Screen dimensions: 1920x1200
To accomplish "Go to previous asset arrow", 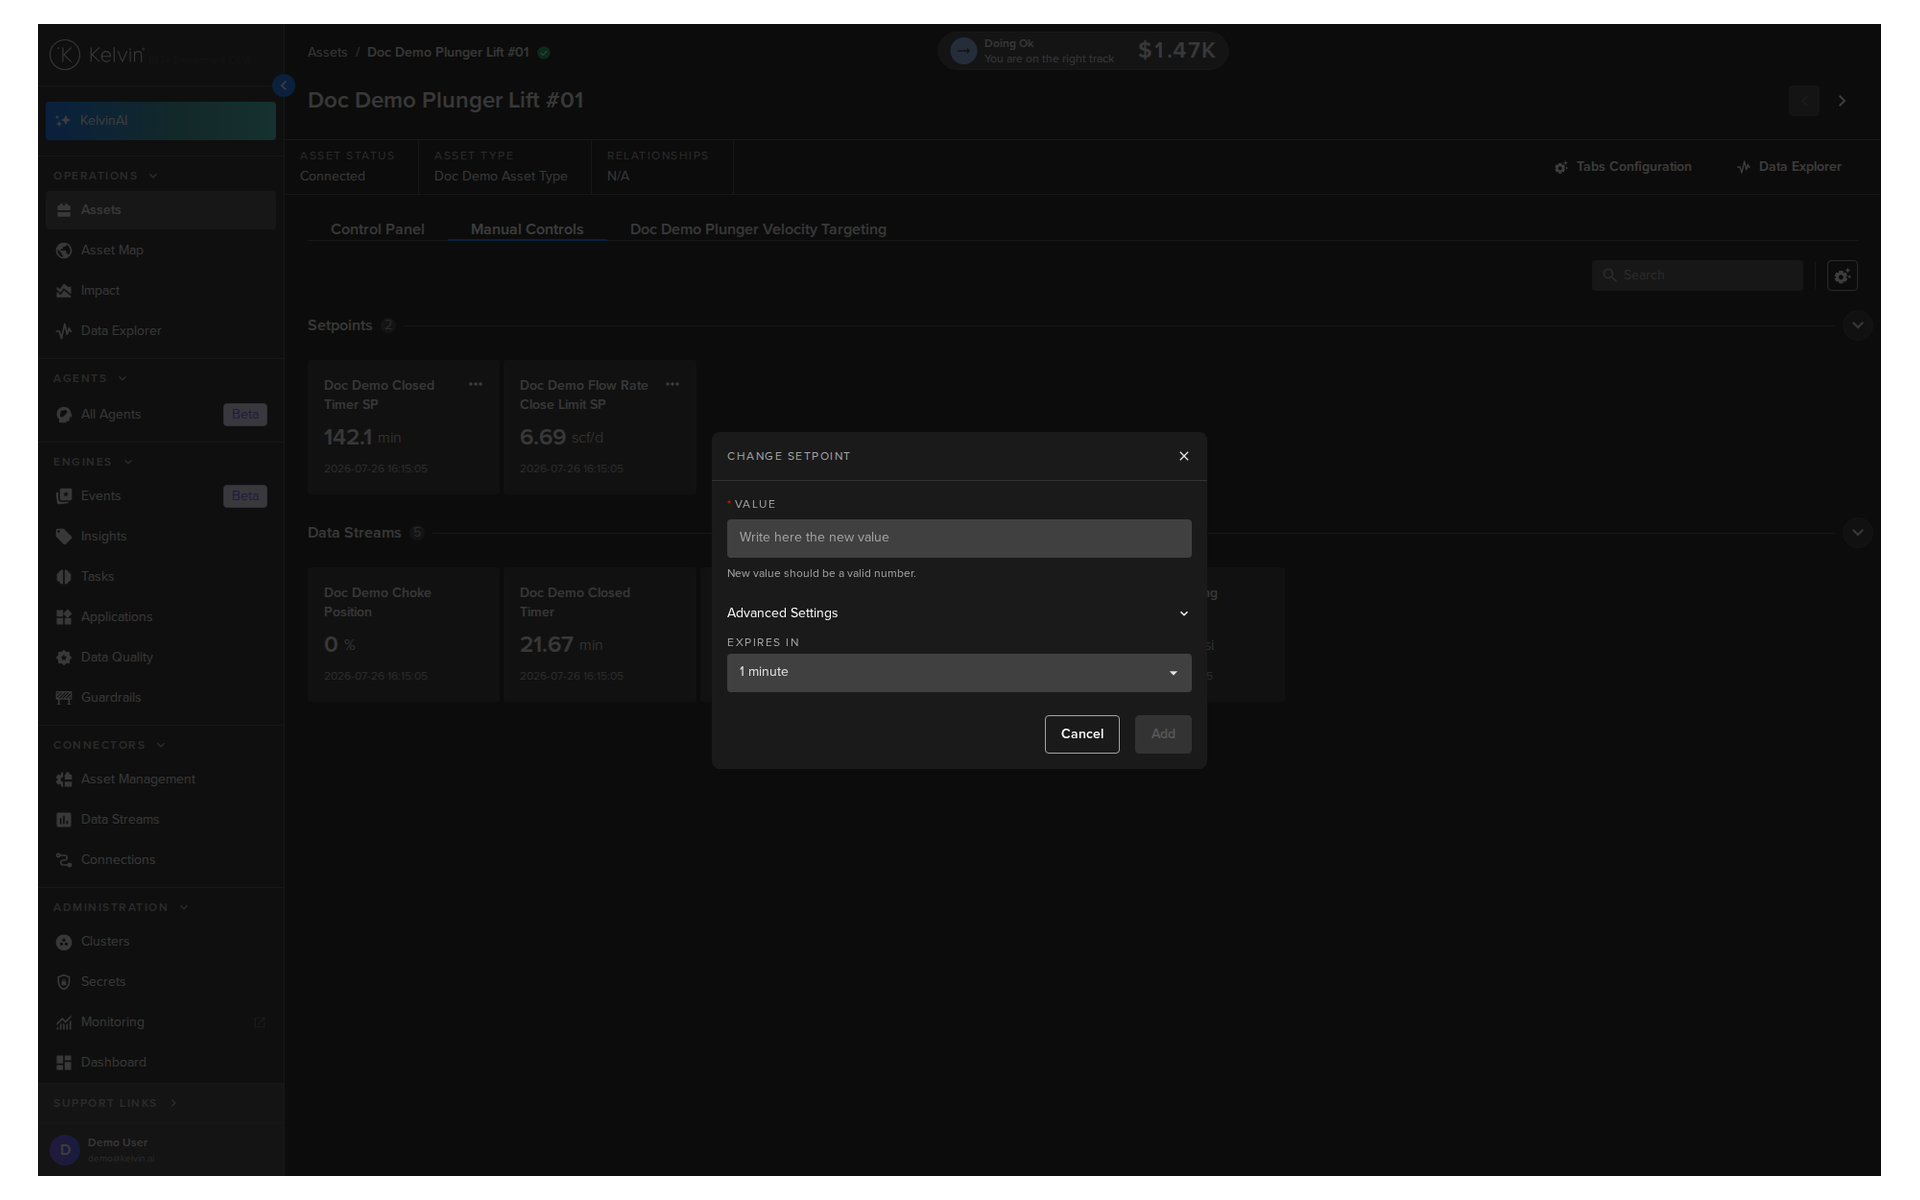I will [1804, 101].
